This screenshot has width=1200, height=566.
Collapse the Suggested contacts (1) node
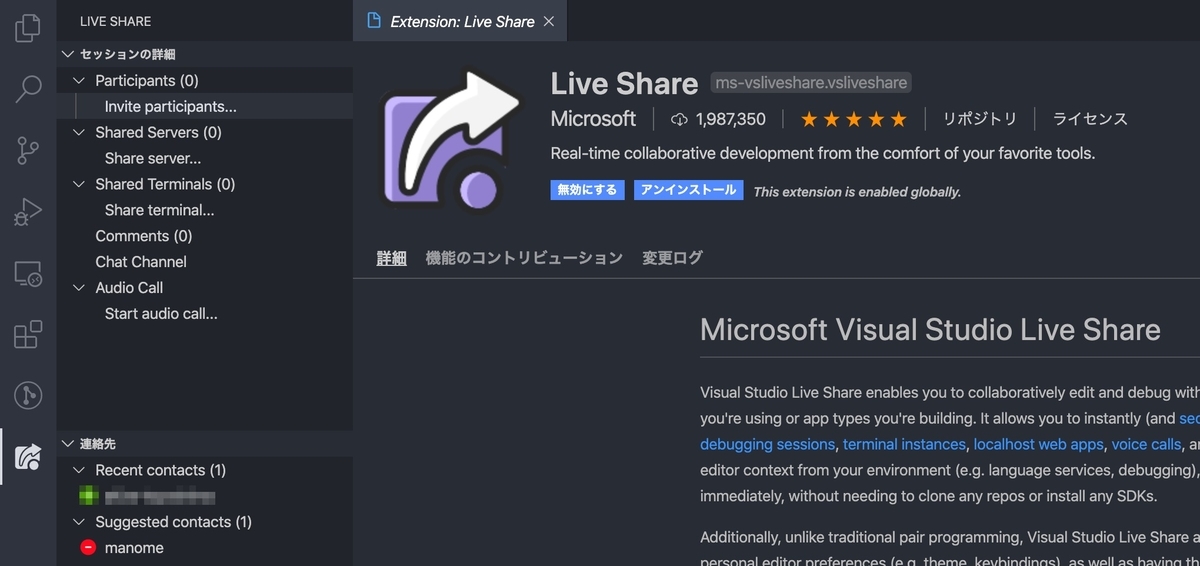coord(80,522)
